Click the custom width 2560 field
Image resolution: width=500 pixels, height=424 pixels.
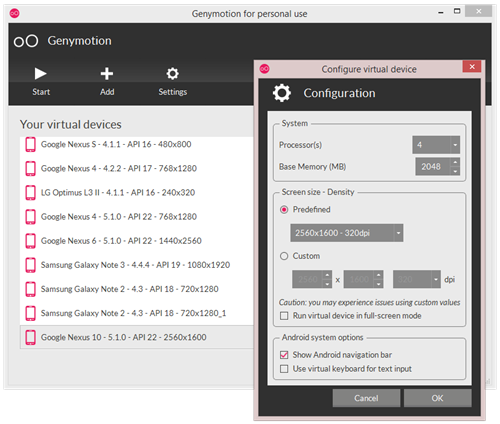308,279
